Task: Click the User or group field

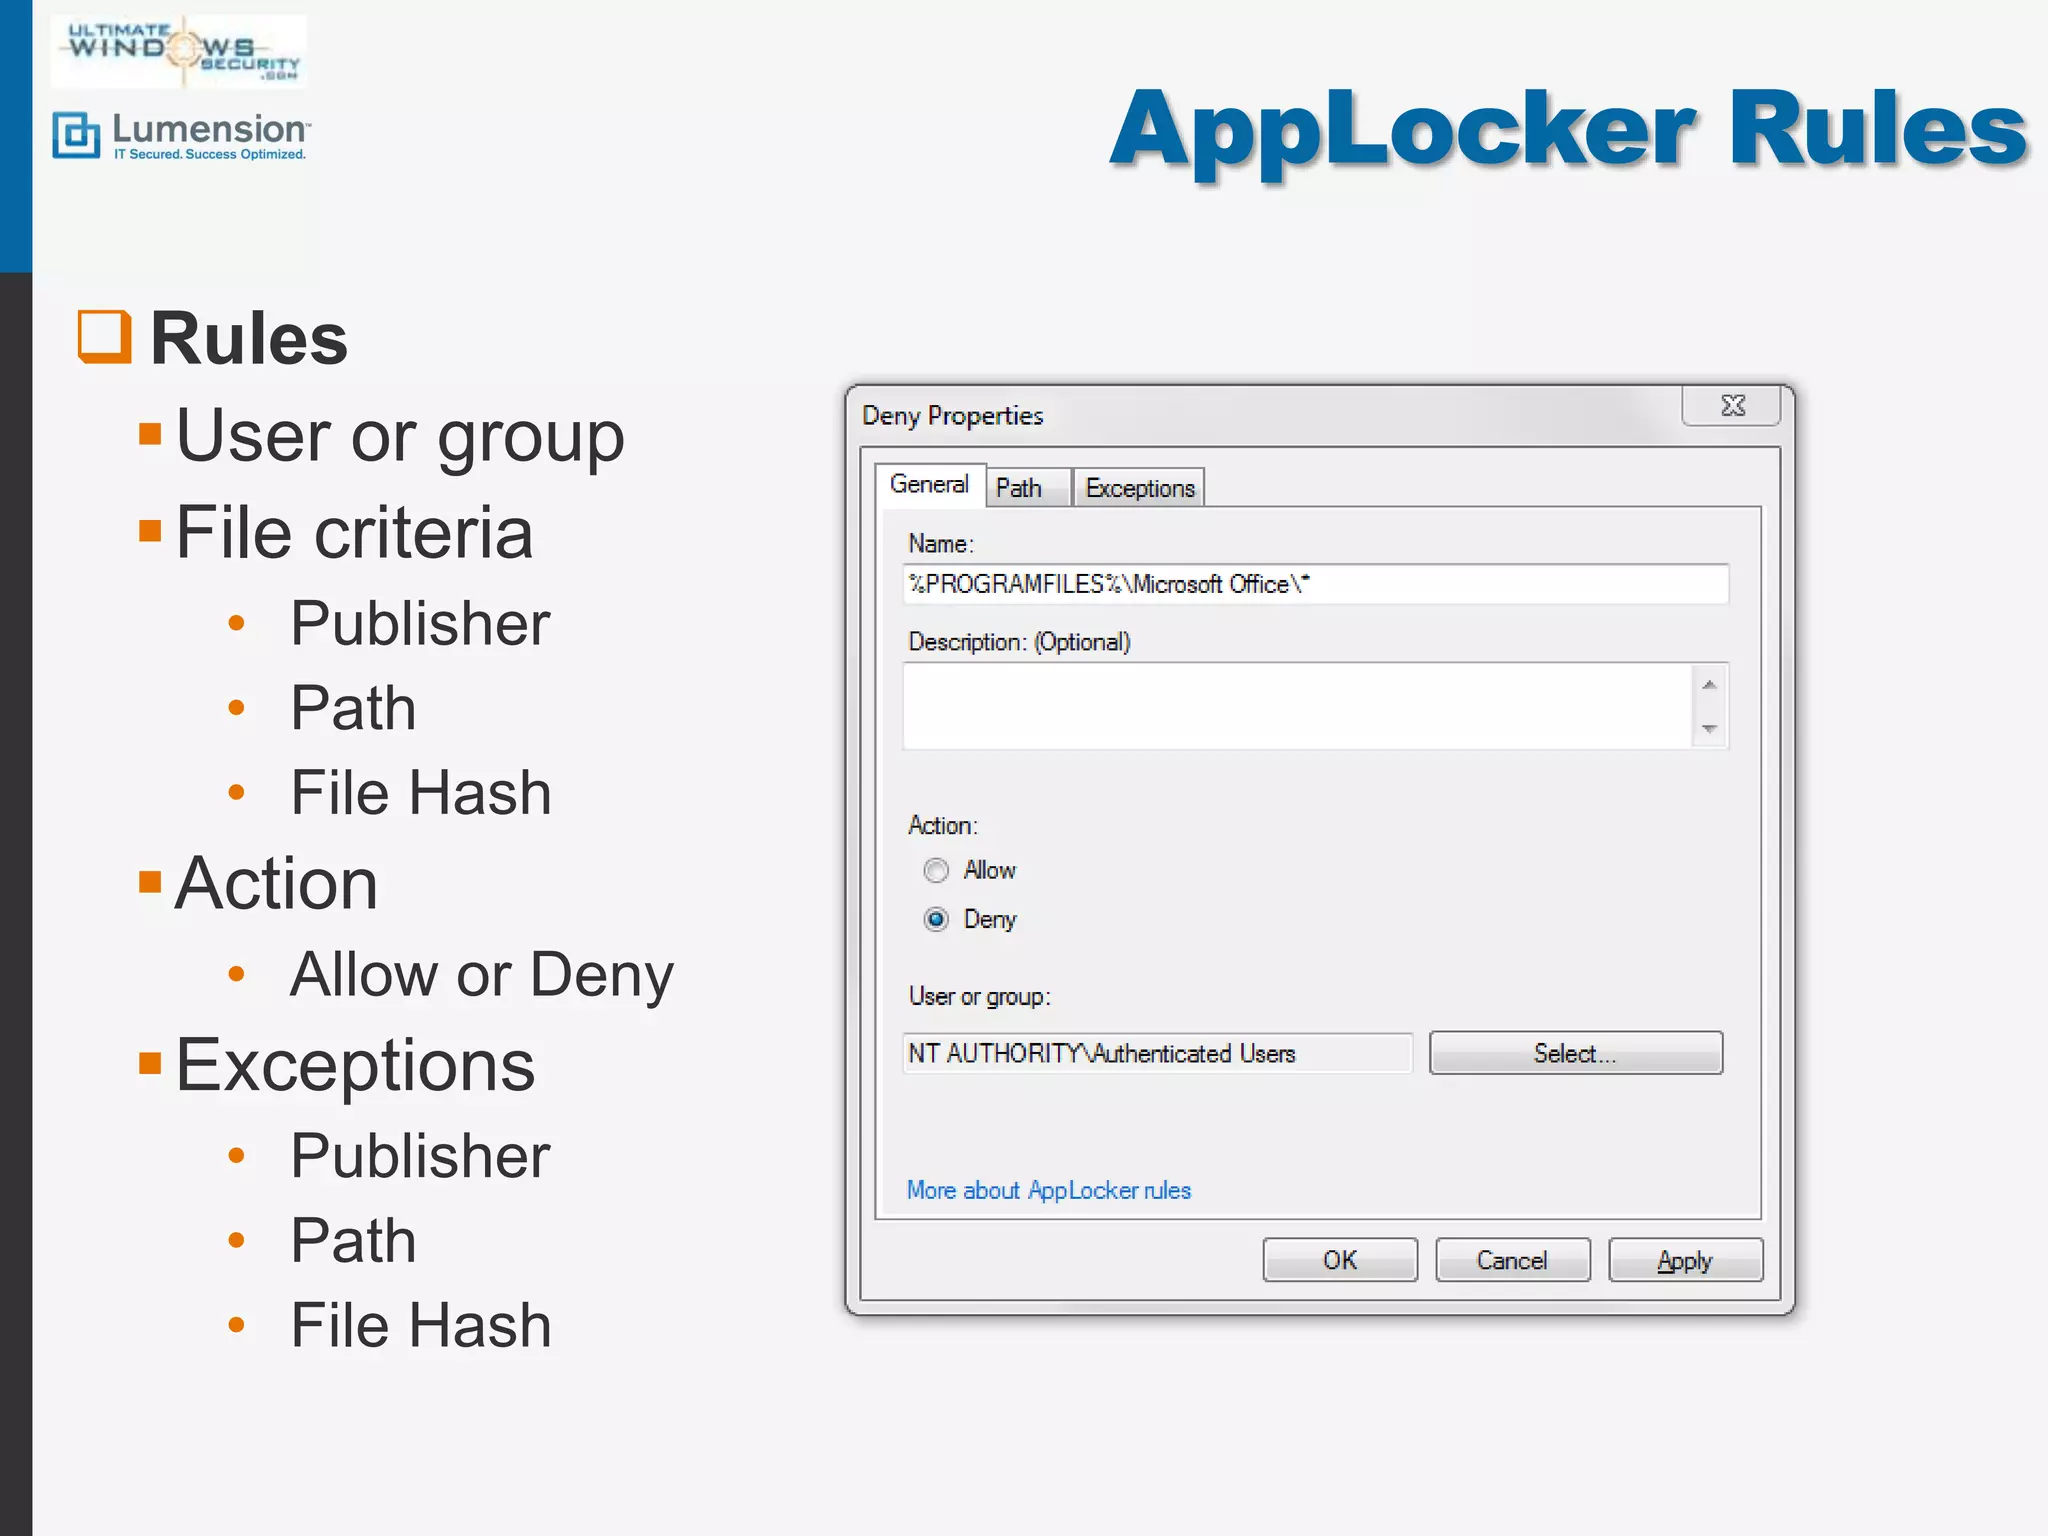Action: (1157, 1053)
